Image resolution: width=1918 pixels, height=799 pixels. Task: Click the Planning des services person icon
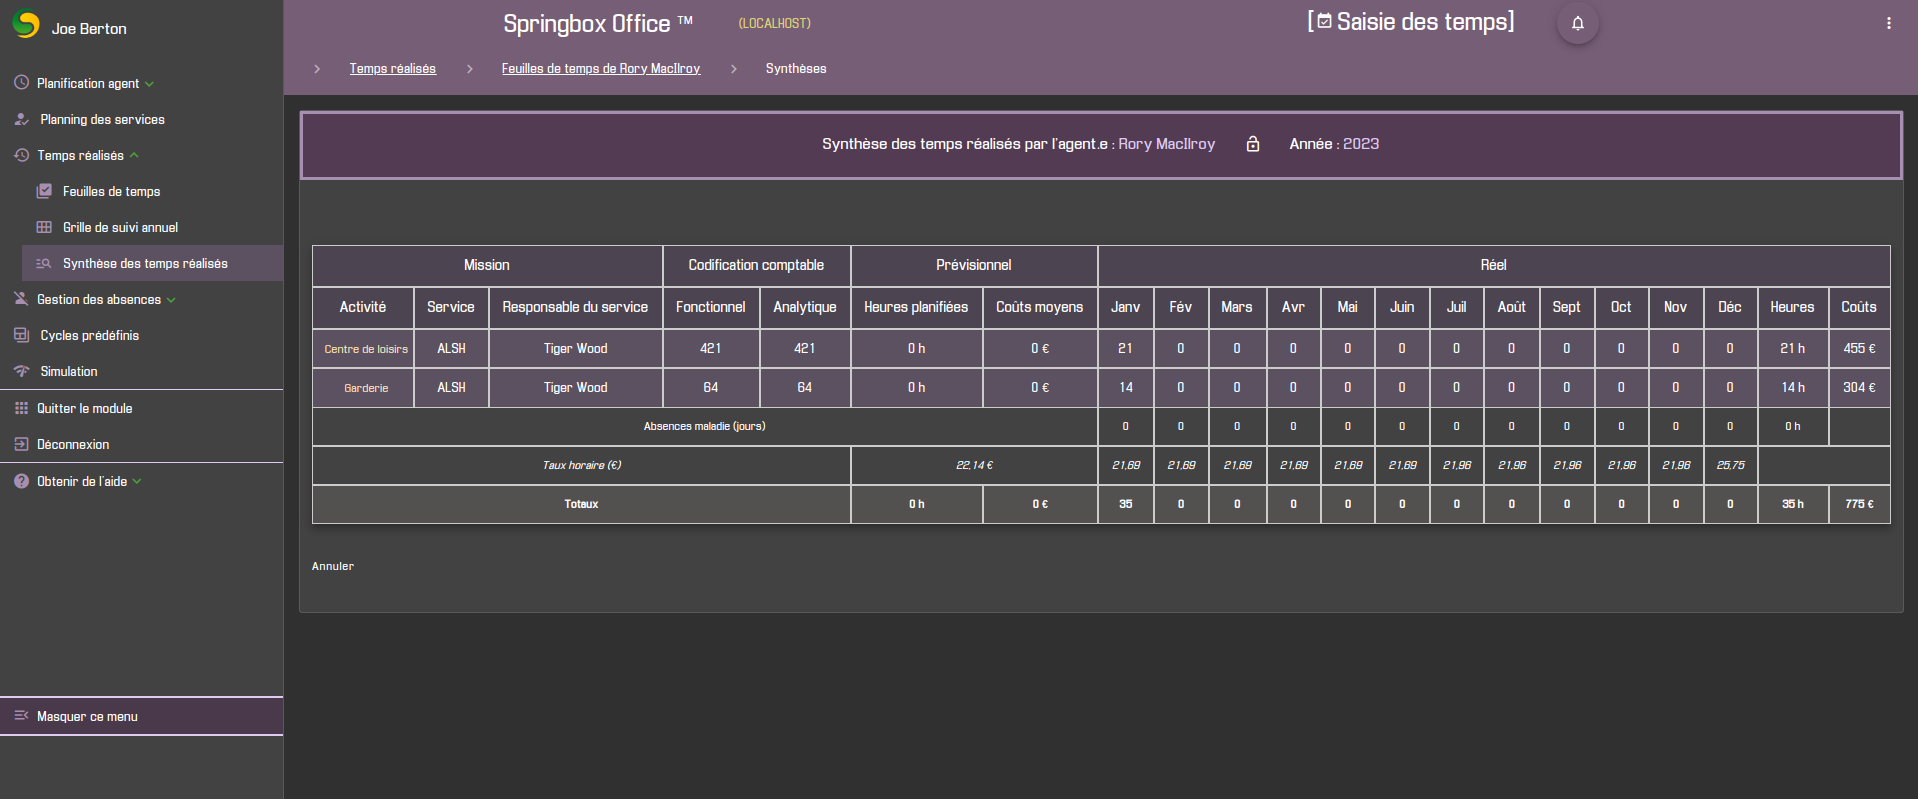(x=21, y=119)
